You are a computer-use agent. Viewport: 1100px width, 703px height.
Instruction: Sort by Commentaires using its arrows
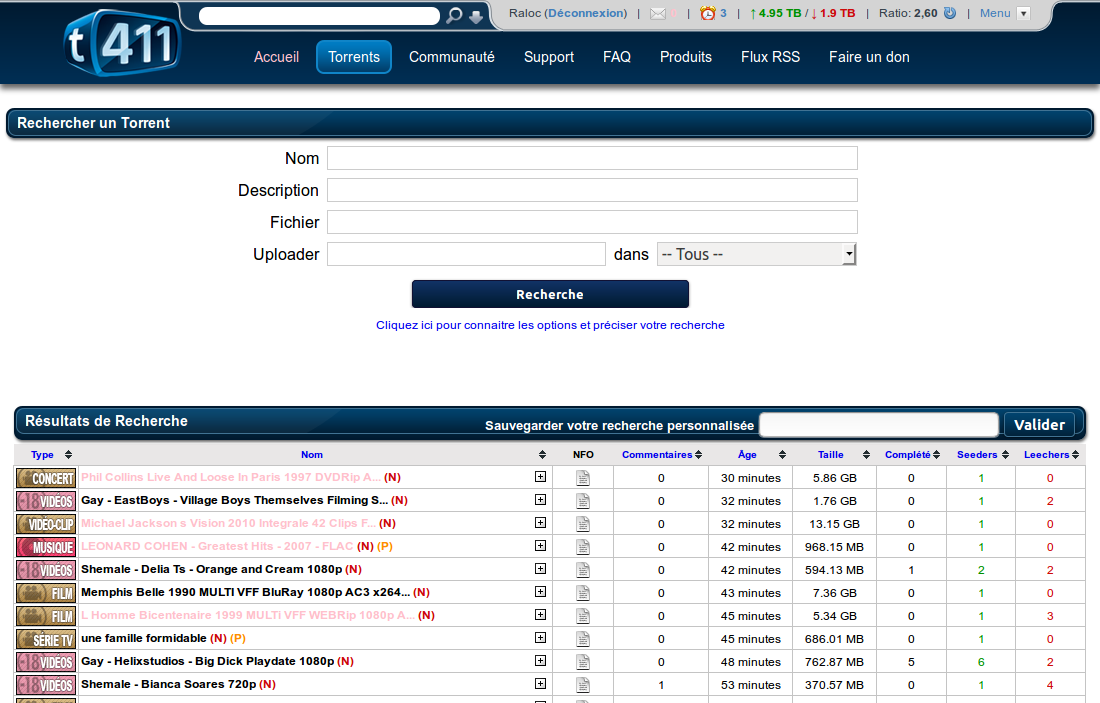[x=699, y=455]
